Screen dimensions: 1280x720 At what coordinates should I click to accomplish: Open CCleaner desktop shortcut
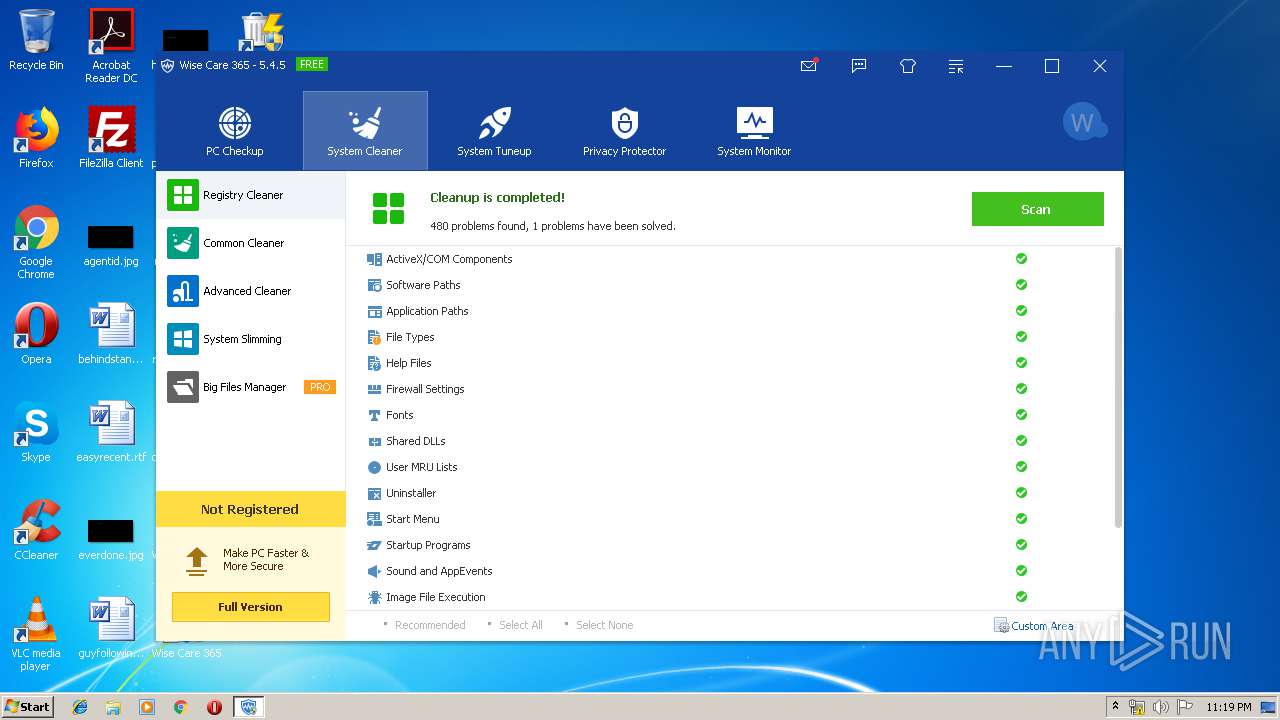[36, 531]
